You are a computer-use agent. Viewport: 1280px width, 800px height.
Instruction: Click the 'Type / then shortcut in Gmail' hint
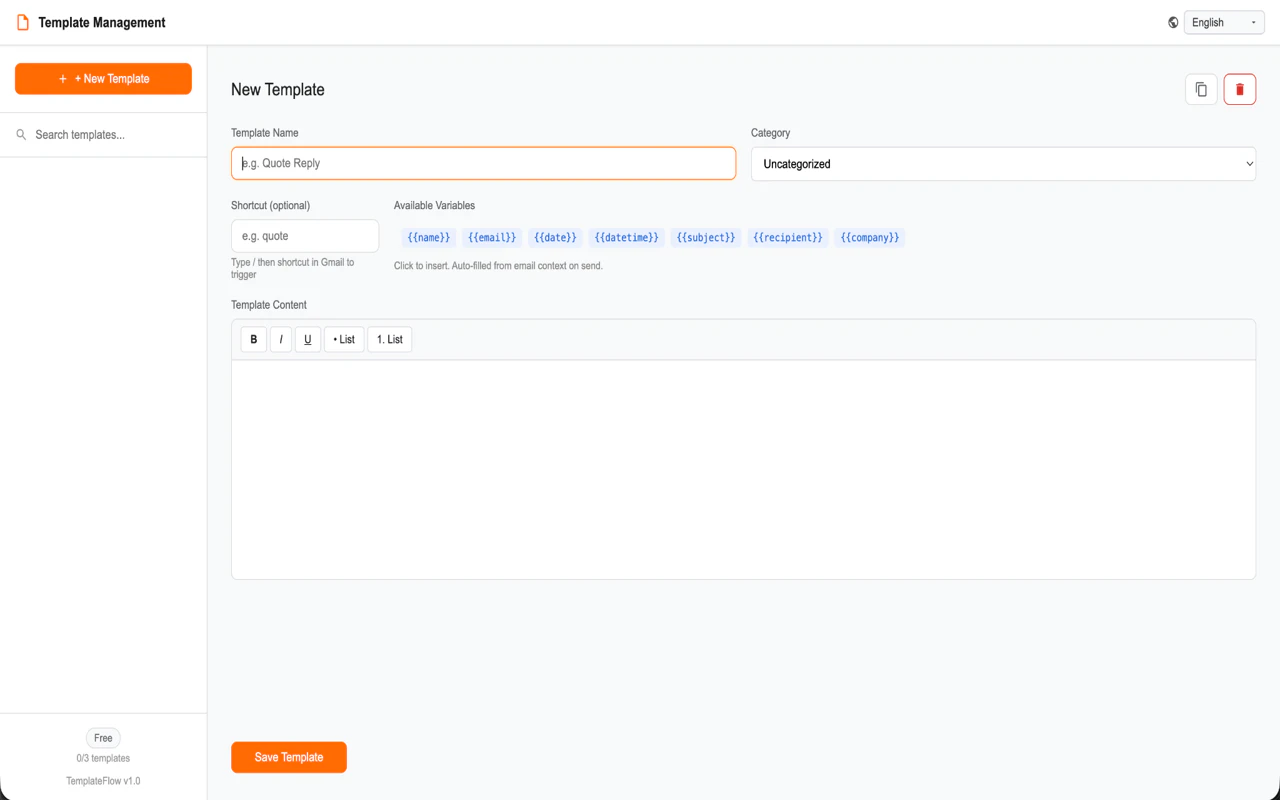click(x=292, y=268)
